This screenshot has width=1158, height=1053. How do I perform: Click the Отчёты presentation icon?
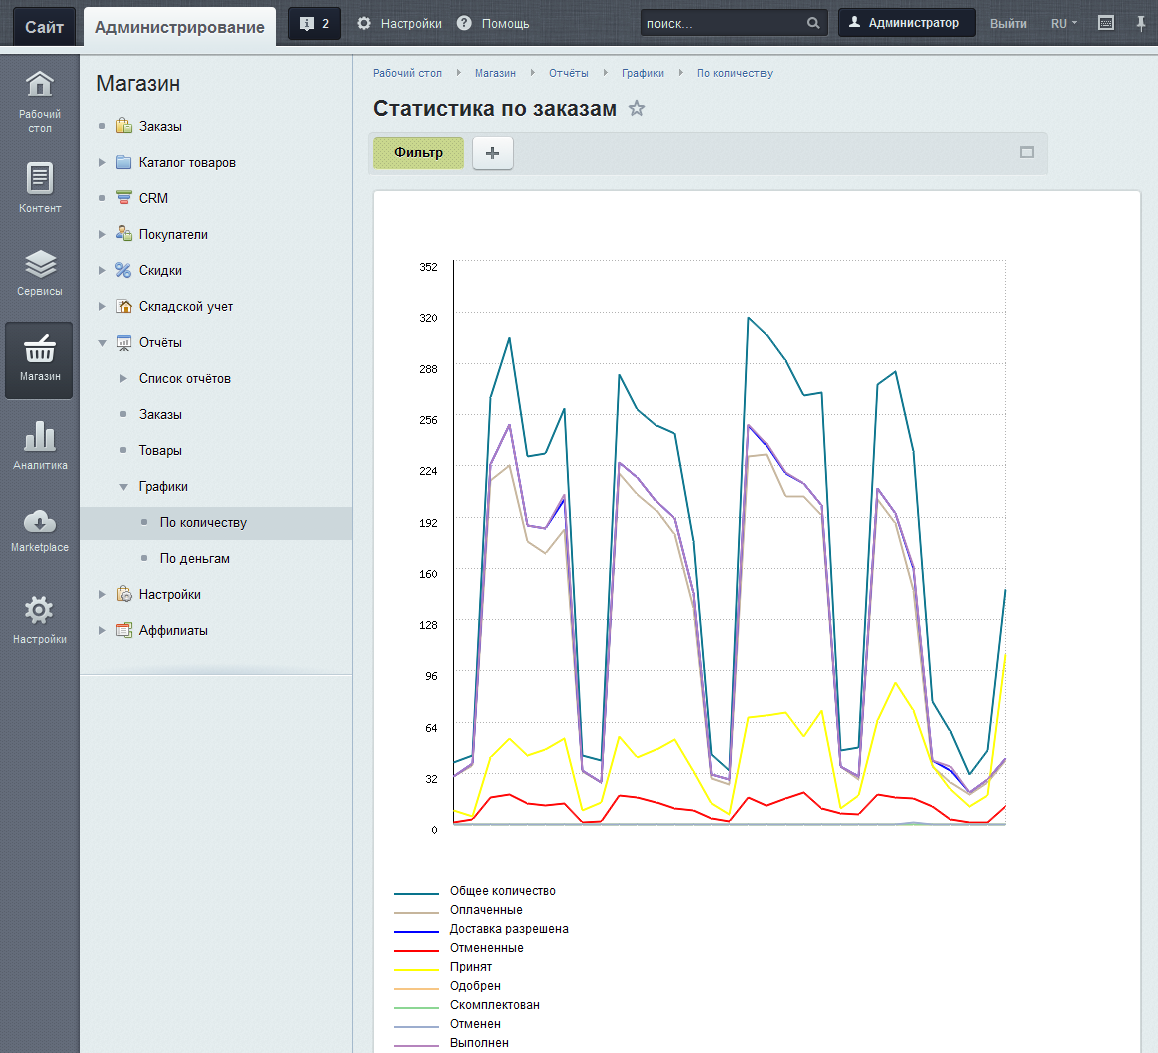click(x=124, y=342)
